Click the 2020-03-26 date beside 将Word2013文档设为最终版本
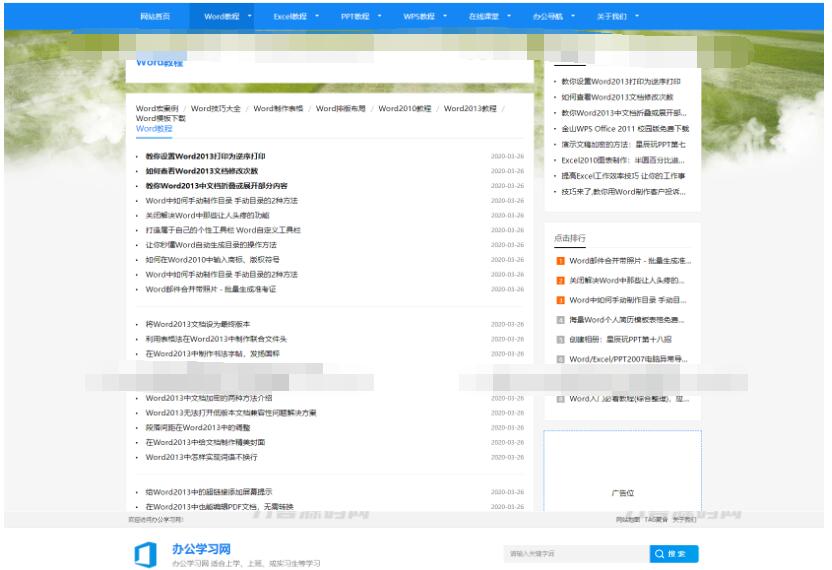 pos(507,324)
